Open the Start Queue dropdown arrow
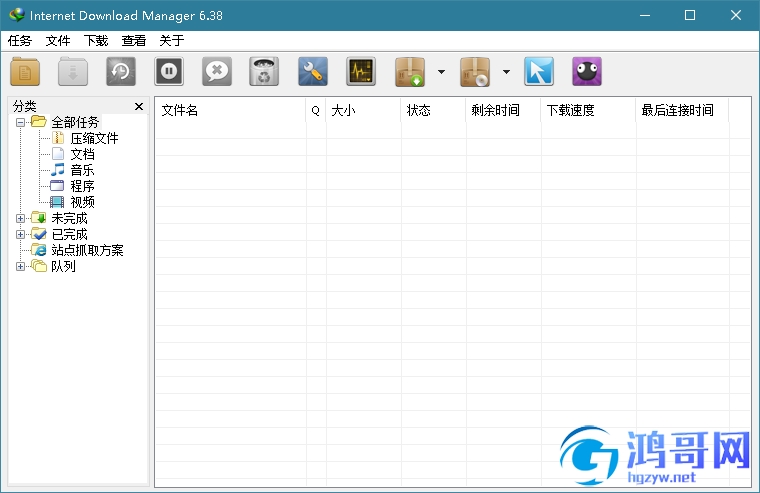 pos(441,72)
